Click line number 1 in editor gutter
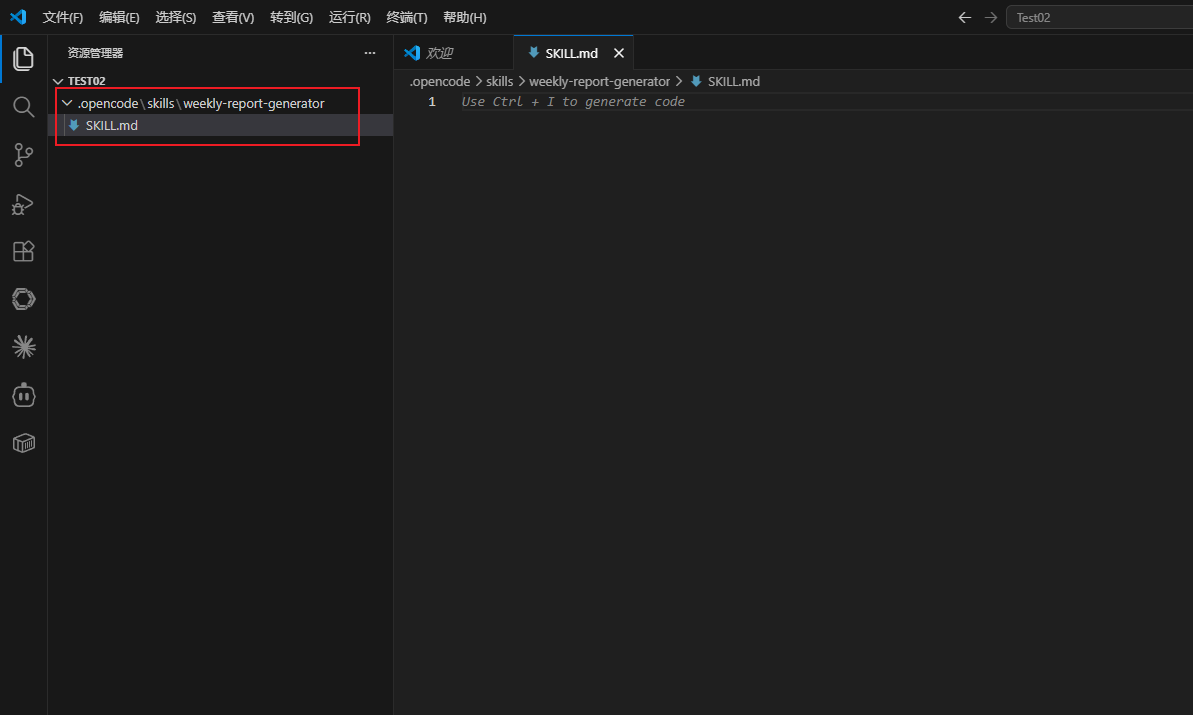The height and width of the screenshot is (715, 1193). pos(432,102)
